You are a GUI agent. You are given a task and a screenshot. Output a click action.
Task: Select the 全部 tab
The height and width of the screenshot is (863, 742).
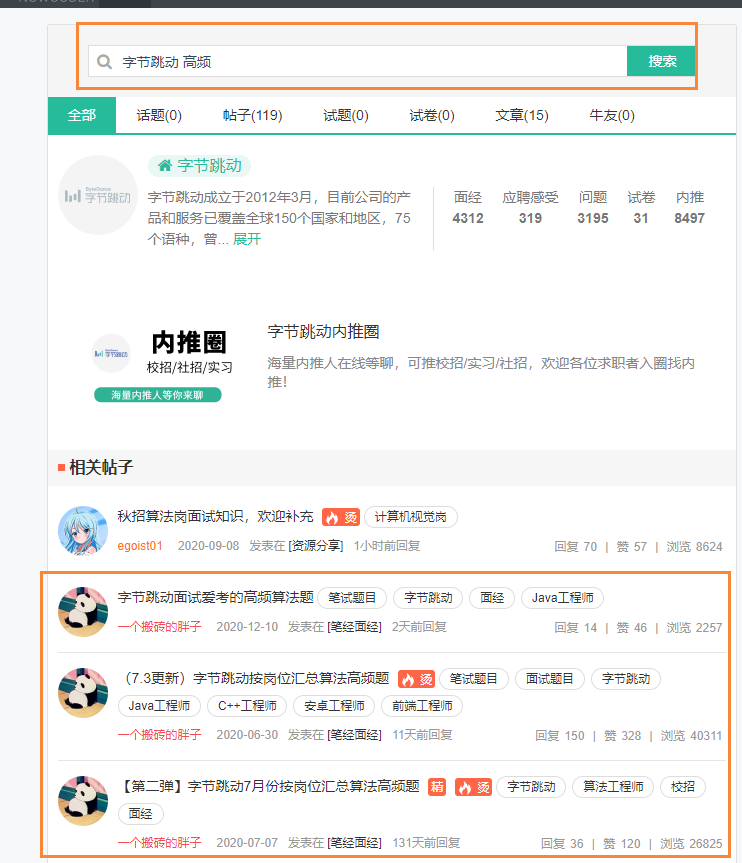point(82,115)
